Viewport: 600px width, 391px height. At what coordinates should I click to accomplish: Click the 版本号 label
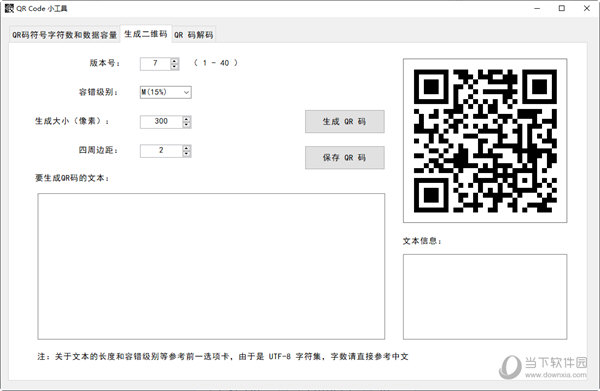coord(104,63)
